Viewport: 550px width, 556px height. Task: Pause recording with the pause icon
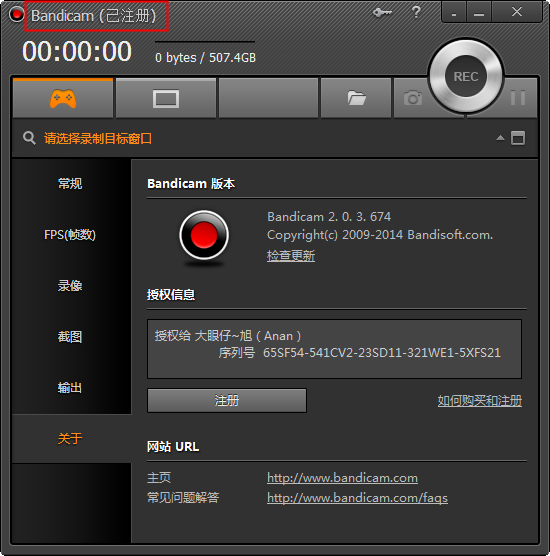pyautogui.click(x=518, y=97)
